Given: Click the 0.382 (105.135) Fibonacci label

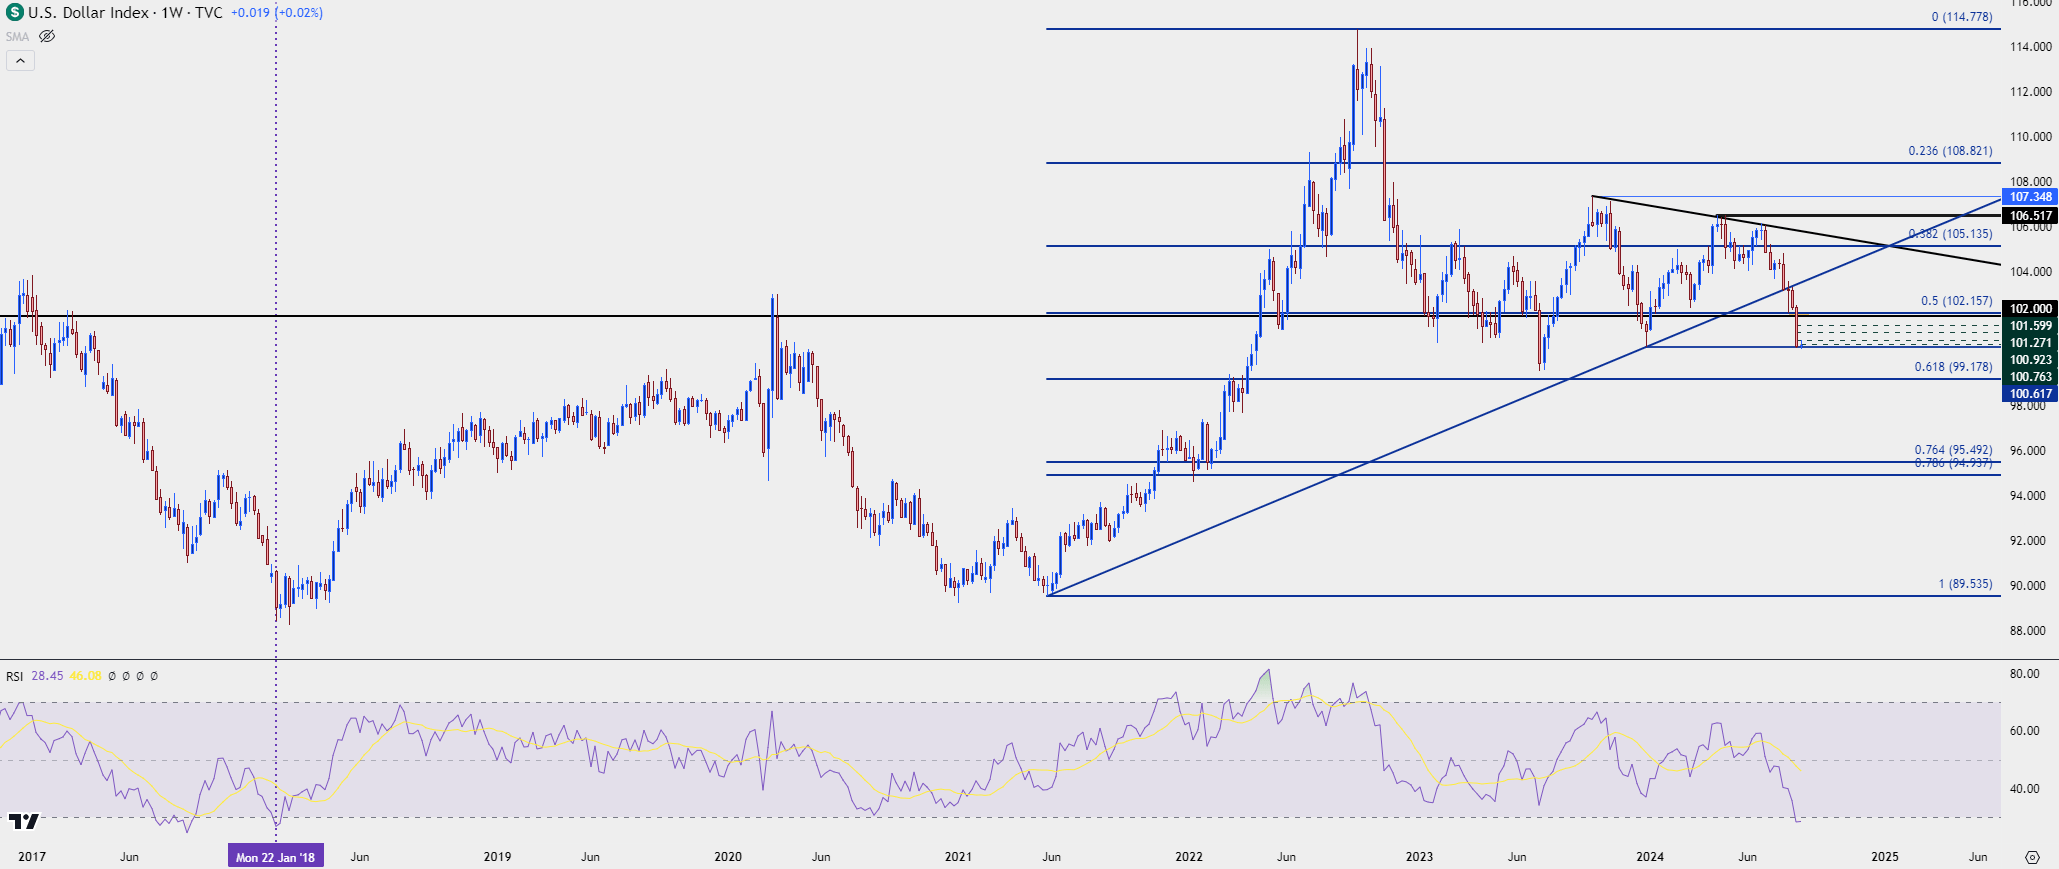Looking at the screenshot, I should pyautogui.click(x=1950, y=234).
